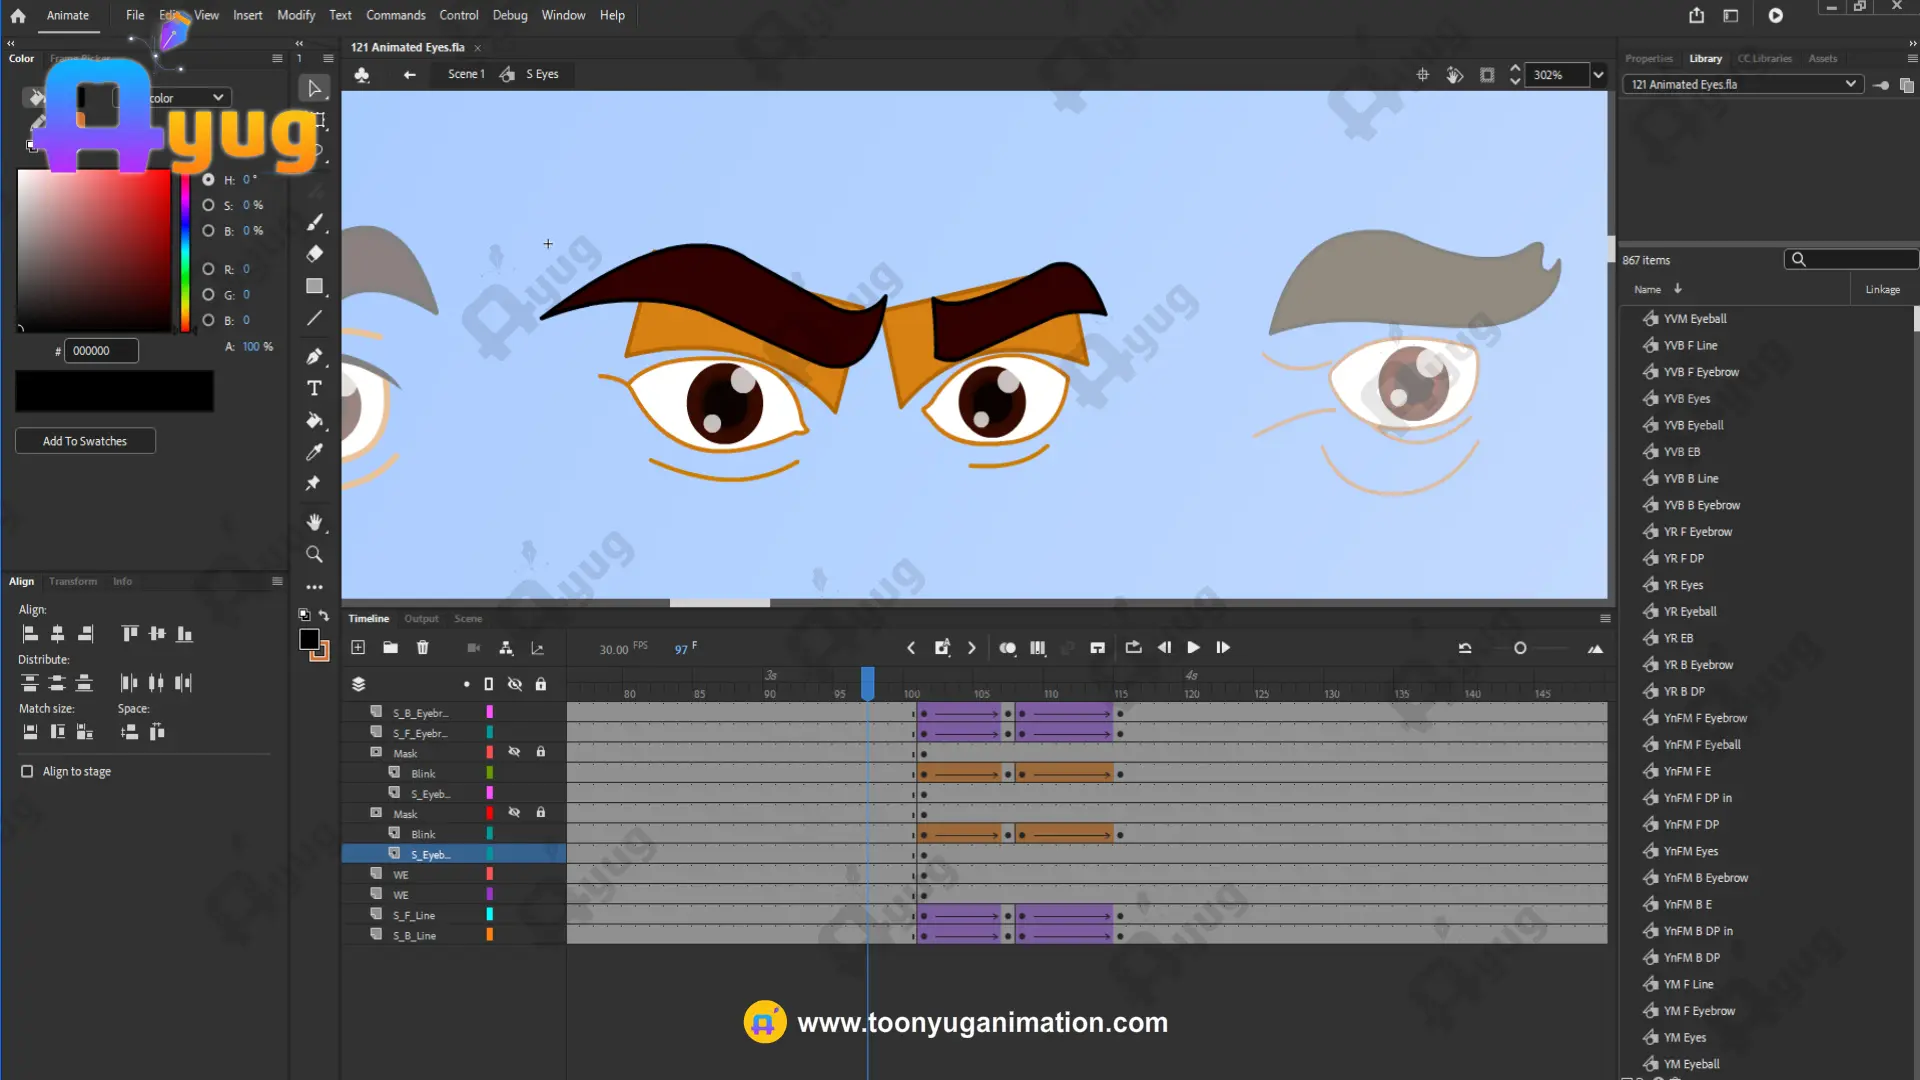Open the stage zoom 302% dropdown
The width and height of the screenshot is (1920, 1080).
point(1598,75)
